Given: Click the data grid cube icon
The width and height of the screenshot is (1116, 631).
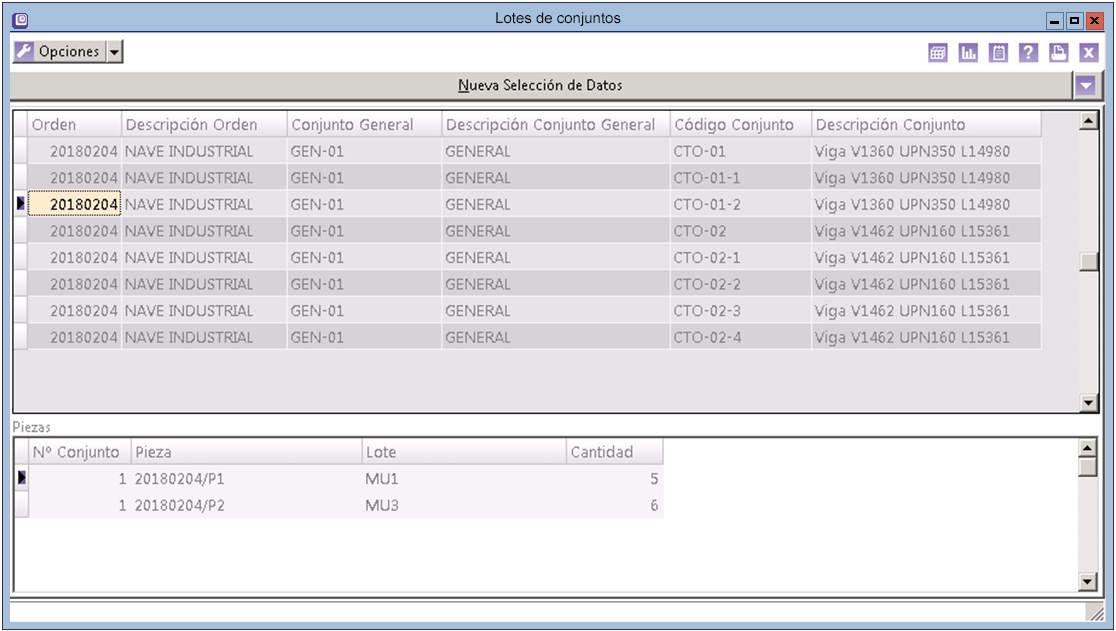Looking at the screenshot, I should pyautogui.click(x=938, y=54).
